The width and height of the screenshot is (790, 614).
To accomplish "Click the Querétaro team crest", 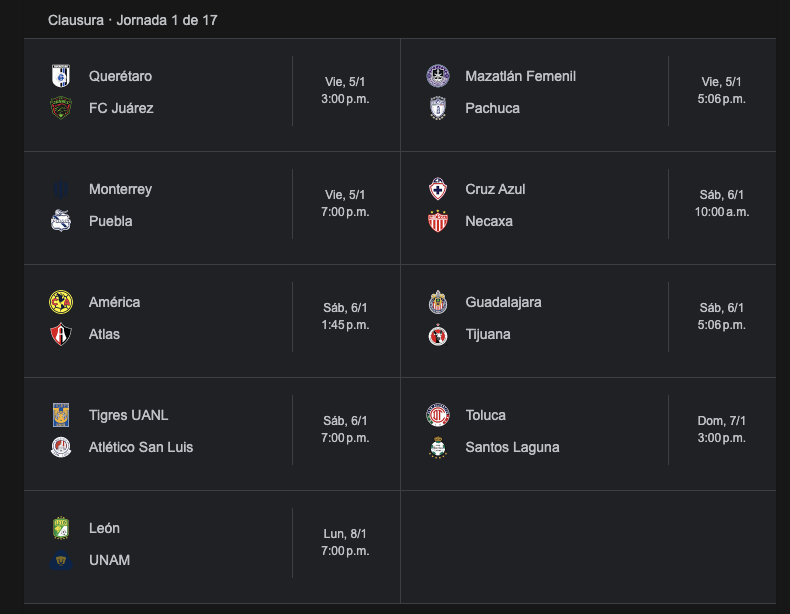I will point(61,76).
